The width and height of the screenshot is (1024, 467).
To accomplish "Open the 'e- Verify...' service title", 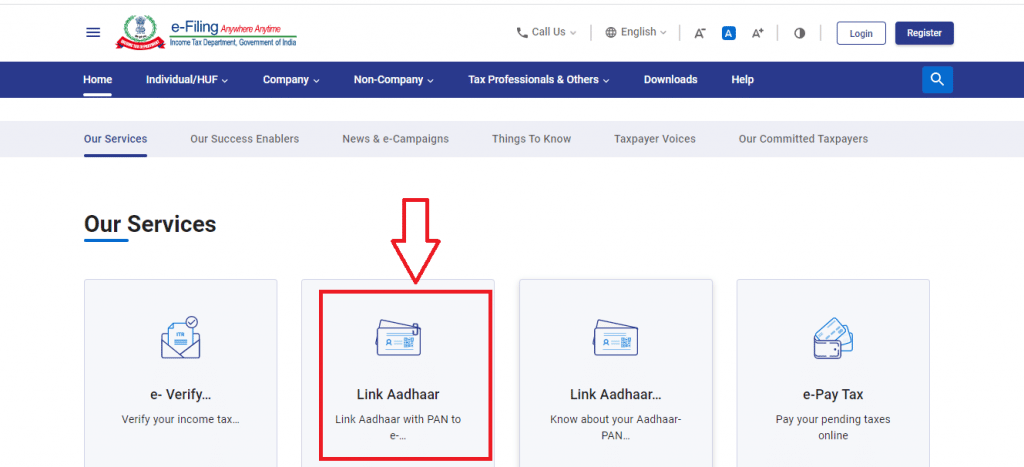I will tap(180, 395).
